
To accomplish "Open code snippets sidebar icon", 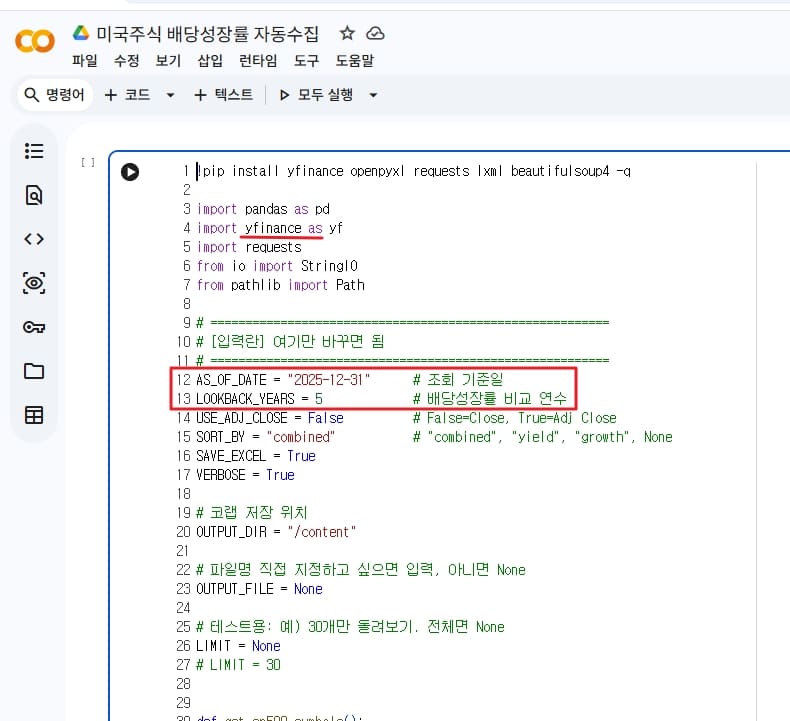I will point(34,239).
